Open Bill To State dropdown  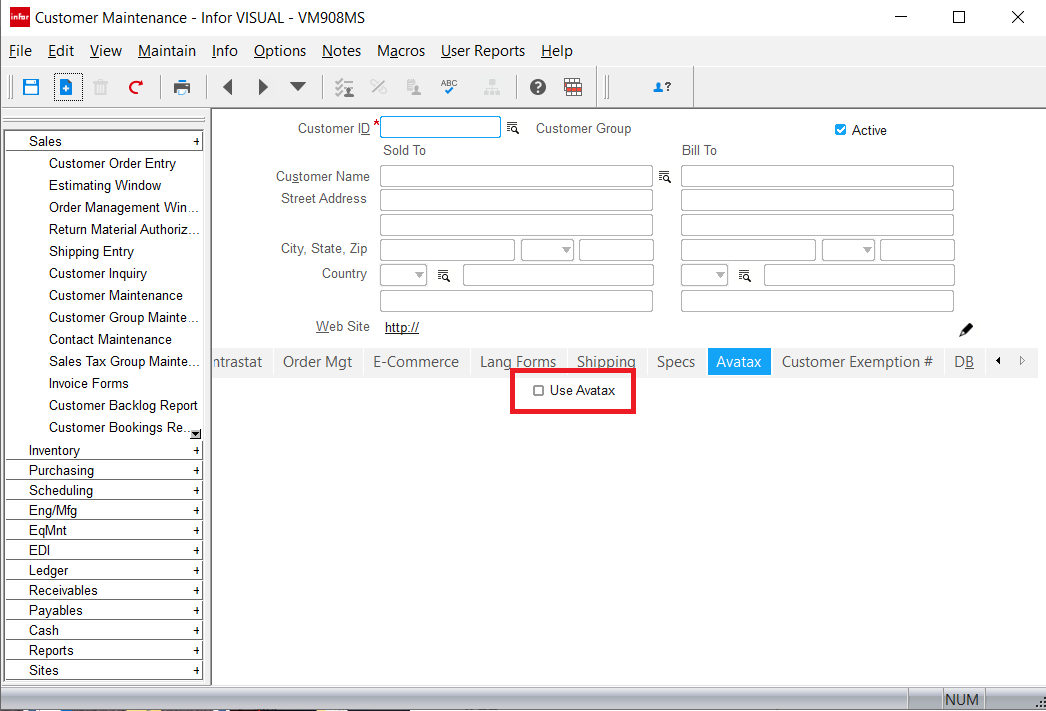[x=867, y=250]
